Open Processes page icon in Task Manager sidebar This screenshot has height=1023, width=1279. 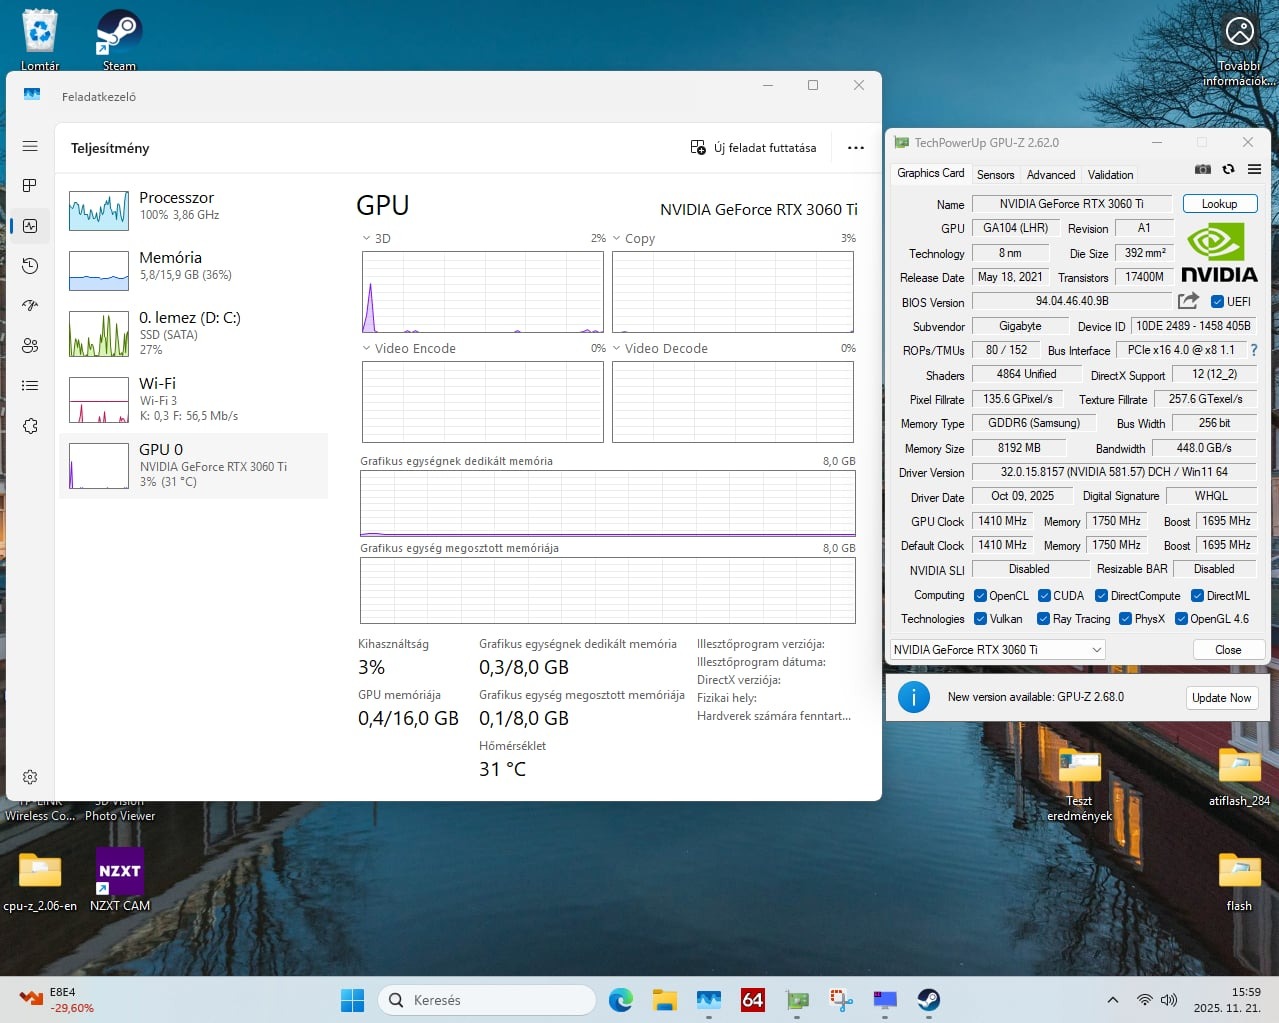[30, 186]
